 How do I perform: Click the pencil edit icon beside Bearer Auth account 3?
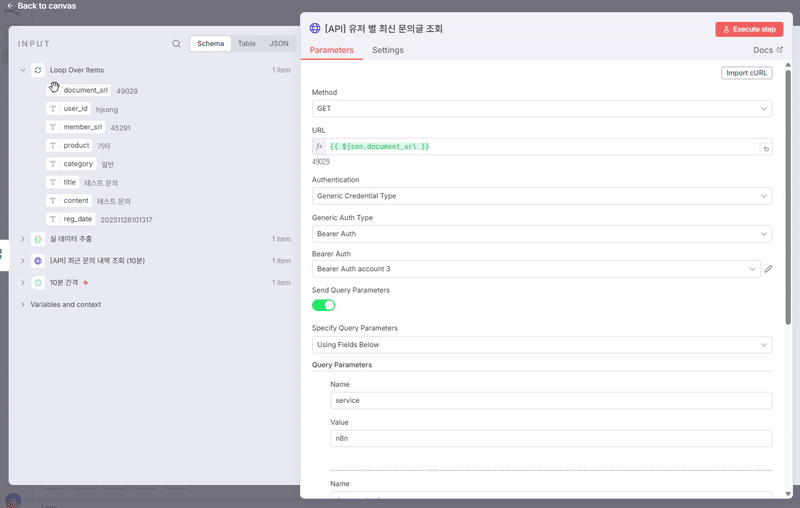(768, 269)
